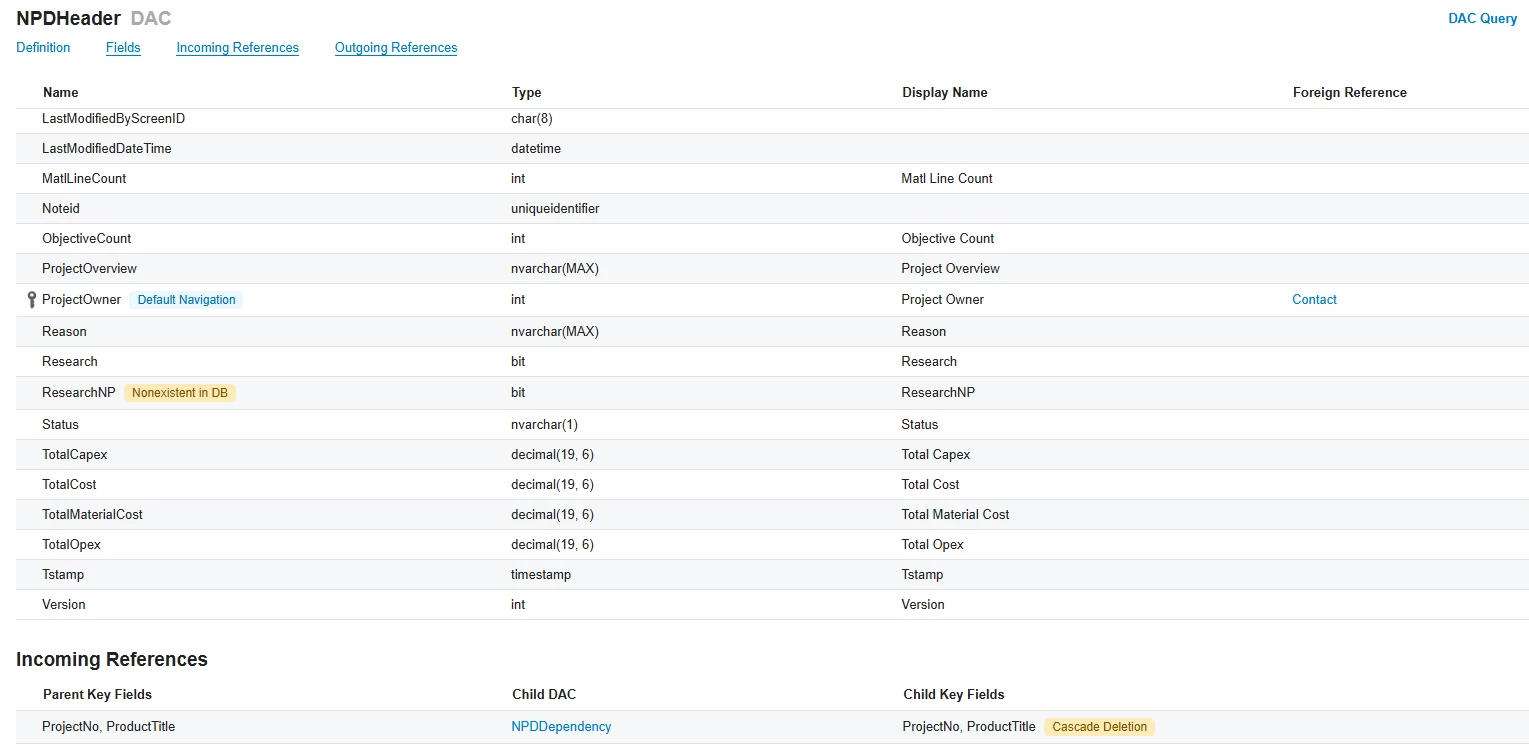This screenshot has width=1529, height=756.
Task: Open the Incoming References section
Action: pyautogui.click(x=237, y=47)
